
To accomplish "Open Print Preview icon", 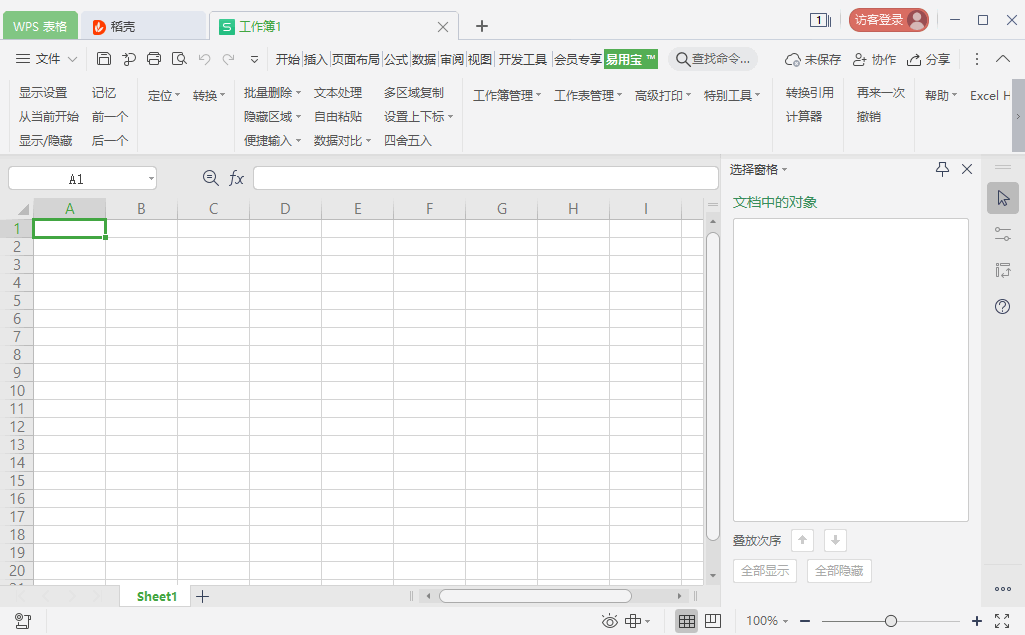I will tap(179, 59).
